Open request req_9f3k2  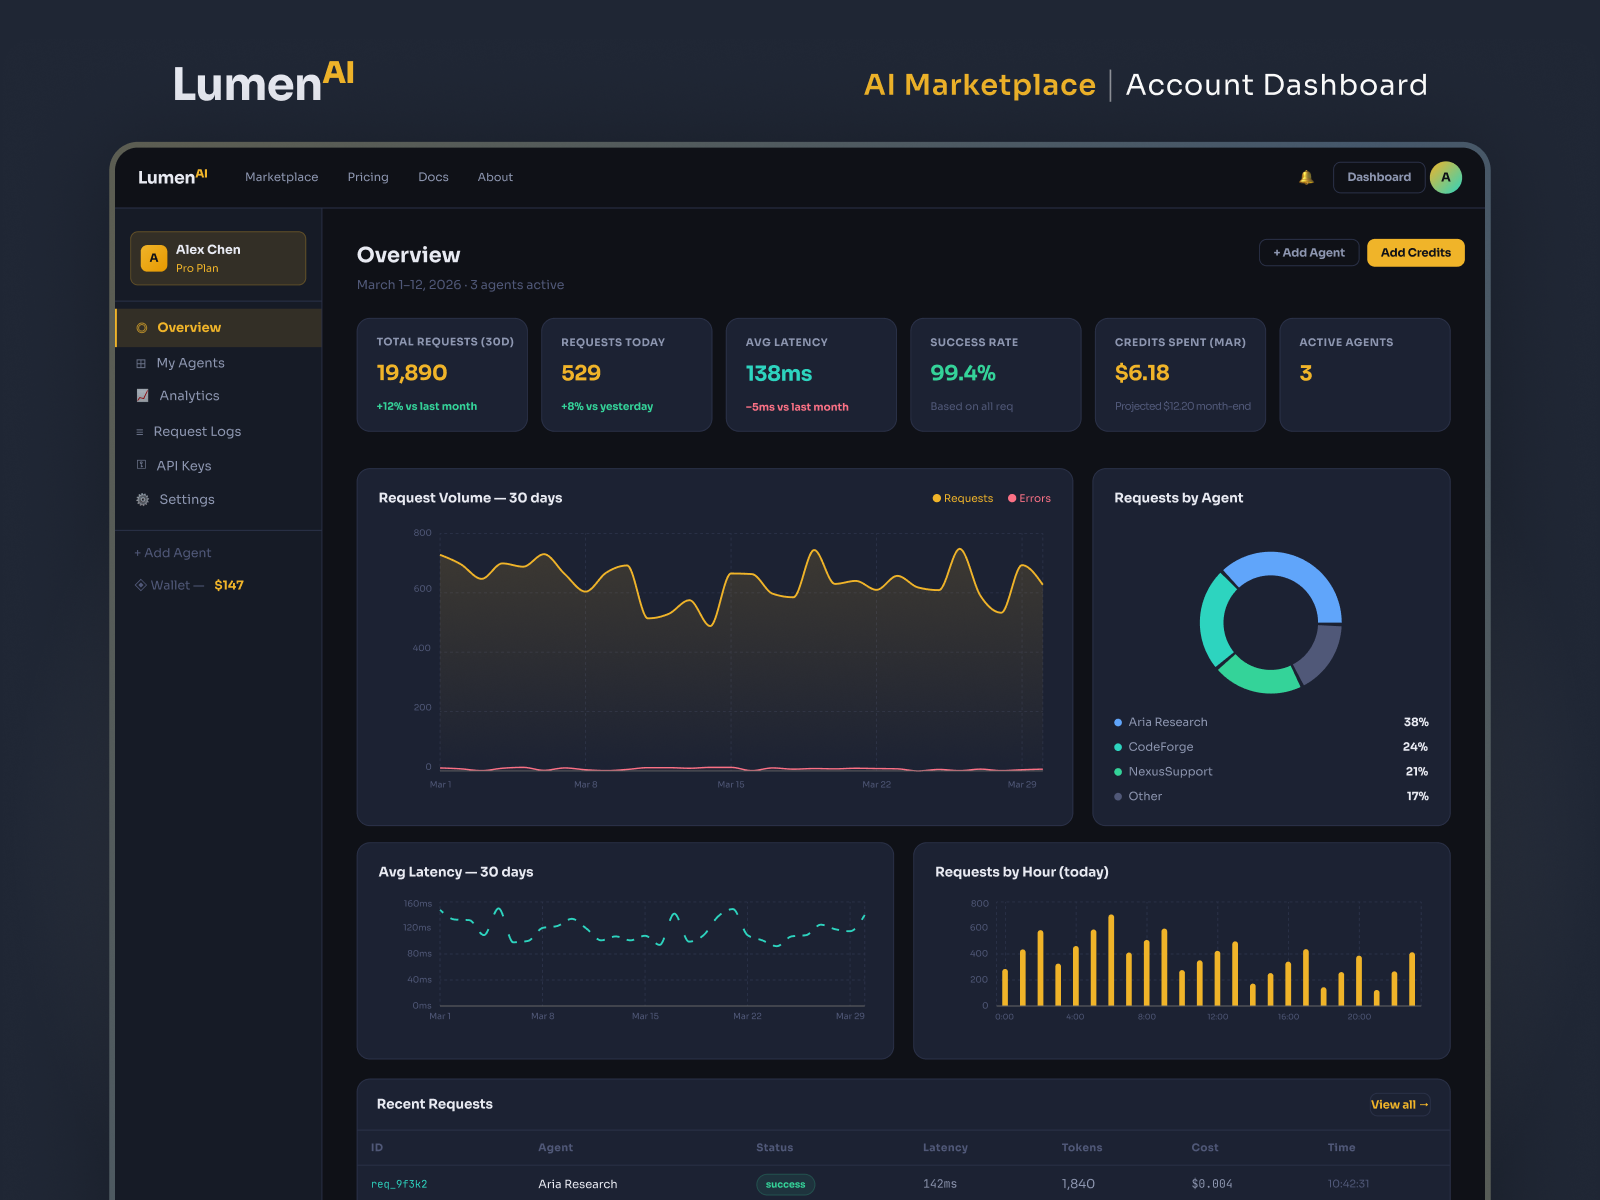coord(399,1184)
